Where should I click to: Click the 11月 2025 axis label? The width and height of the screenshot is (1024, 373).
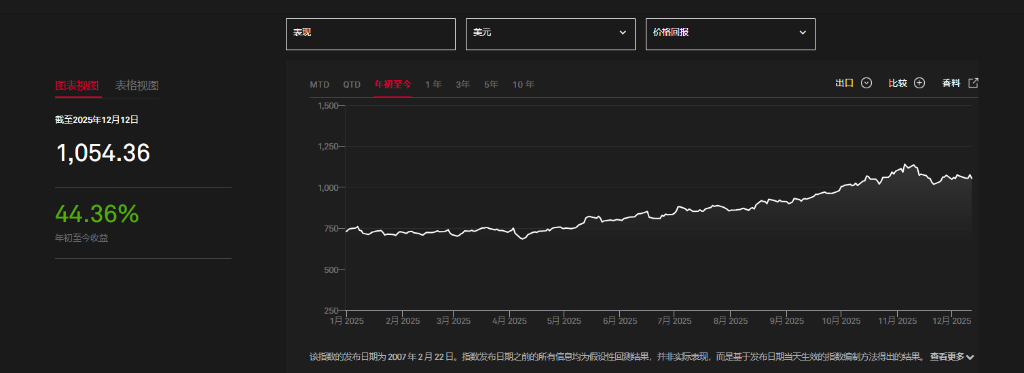(x=897, y=321)
